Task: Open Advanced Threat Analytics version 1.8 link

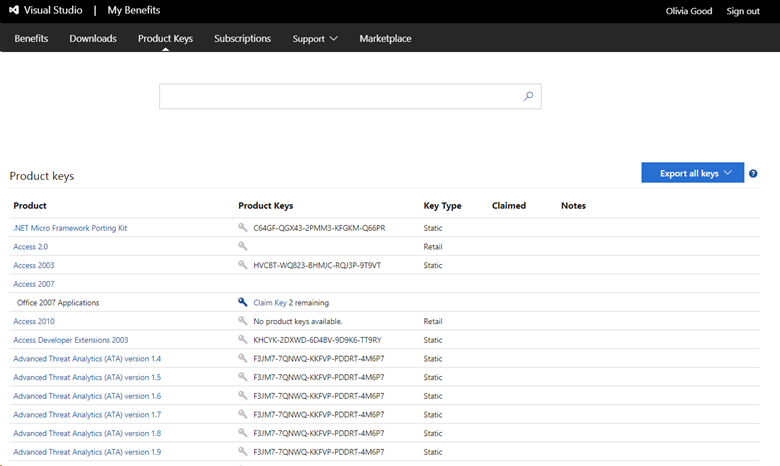Action: click(x=87, y=433)
